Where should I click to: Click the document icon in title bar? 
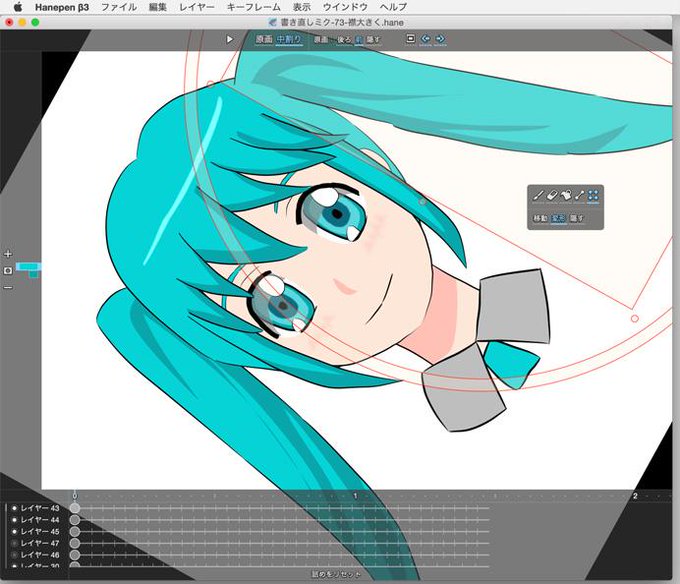272,22
